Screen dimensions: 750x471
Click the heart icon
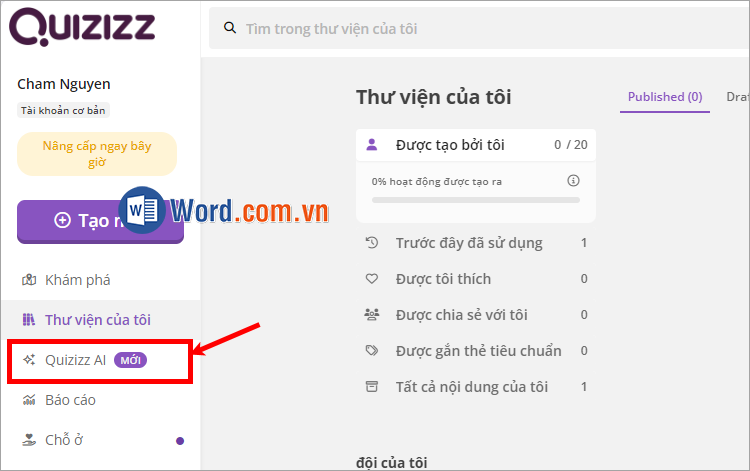tap(372, 279)
